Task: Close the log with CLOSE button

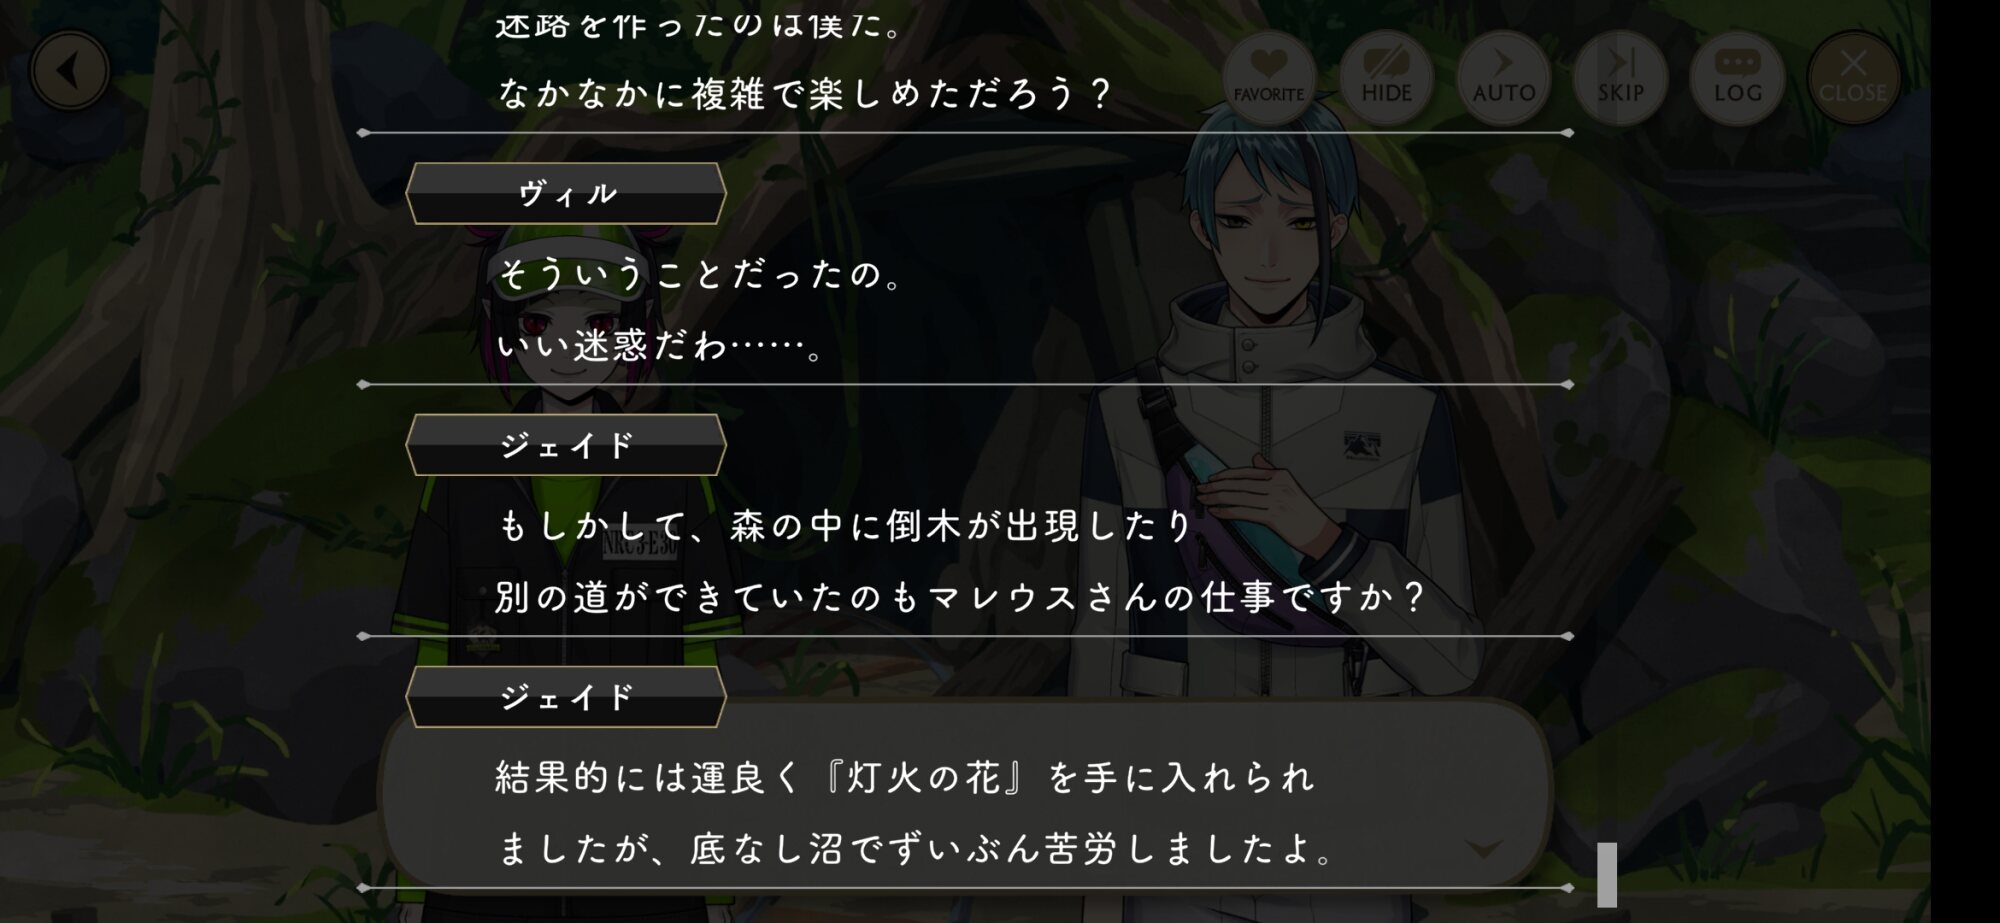Action: [1853, 77]
